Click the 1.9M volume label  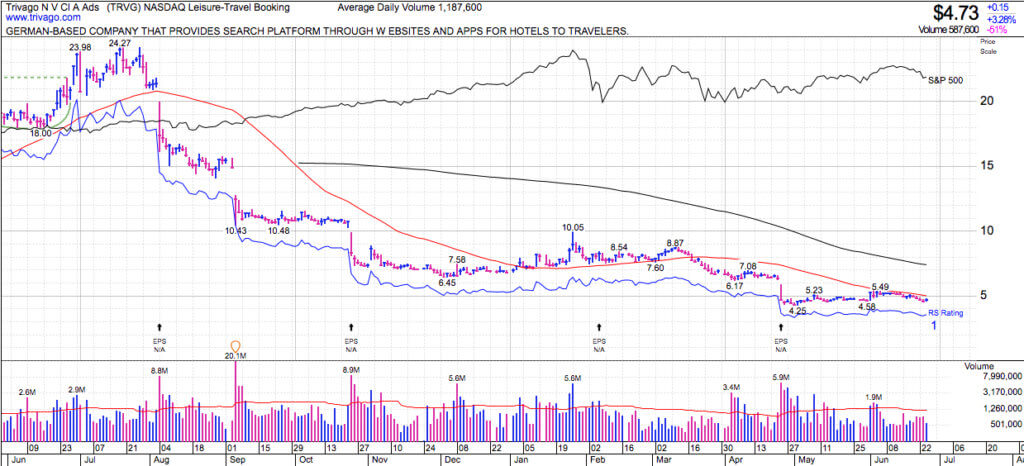pos(874,396)
